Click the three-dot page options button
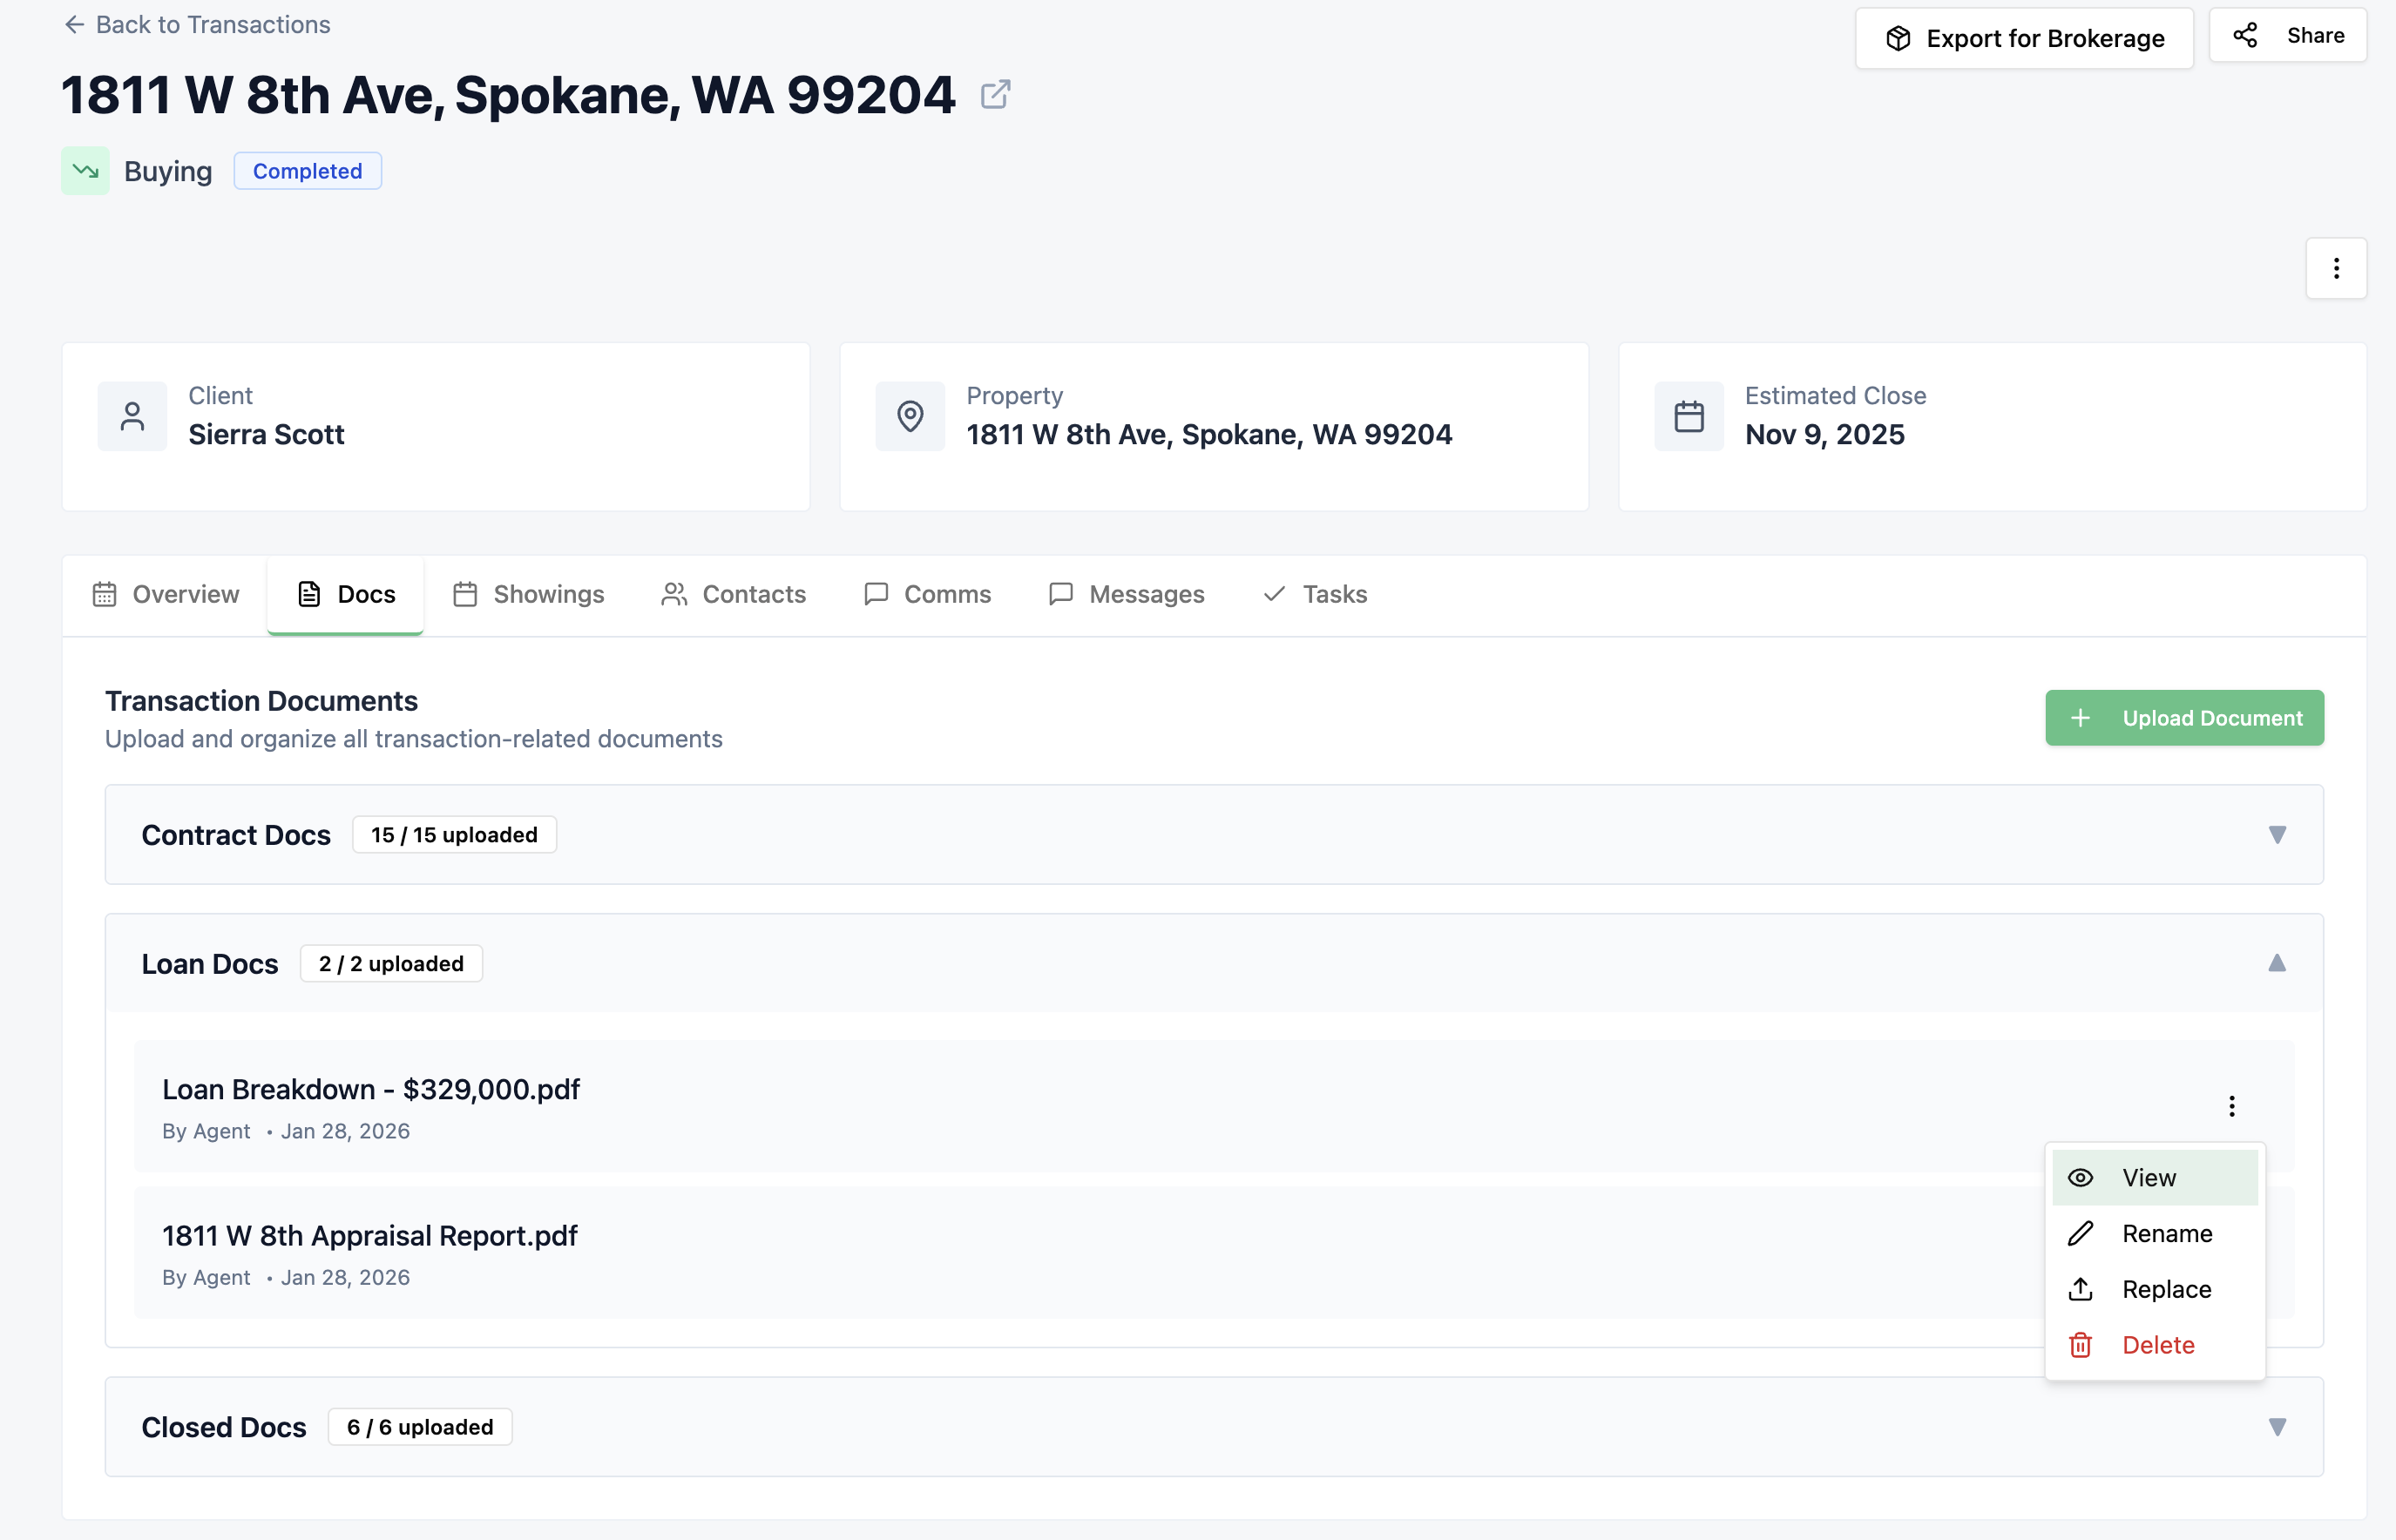Image resolution: width=2396 pixels, height=1540 pixels. [x=2336, y=268]
